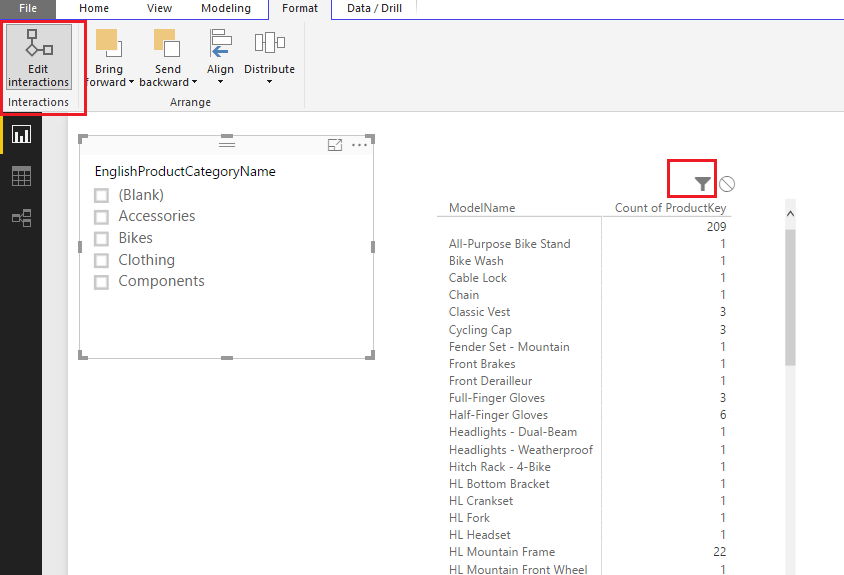Viewport: 844px width, 575px height.
Task: Click the table scrollbar up arrow
Action: (x=790, y=214)
